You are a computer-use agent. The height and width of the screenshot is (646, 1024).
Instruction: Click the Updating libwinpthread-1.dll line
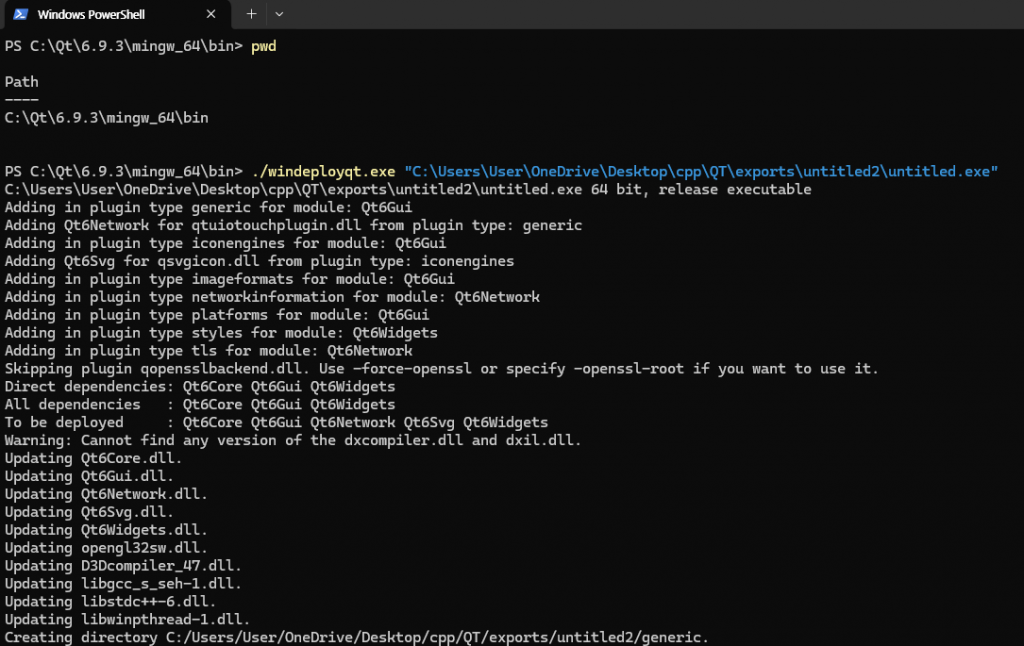coord(127,620)
